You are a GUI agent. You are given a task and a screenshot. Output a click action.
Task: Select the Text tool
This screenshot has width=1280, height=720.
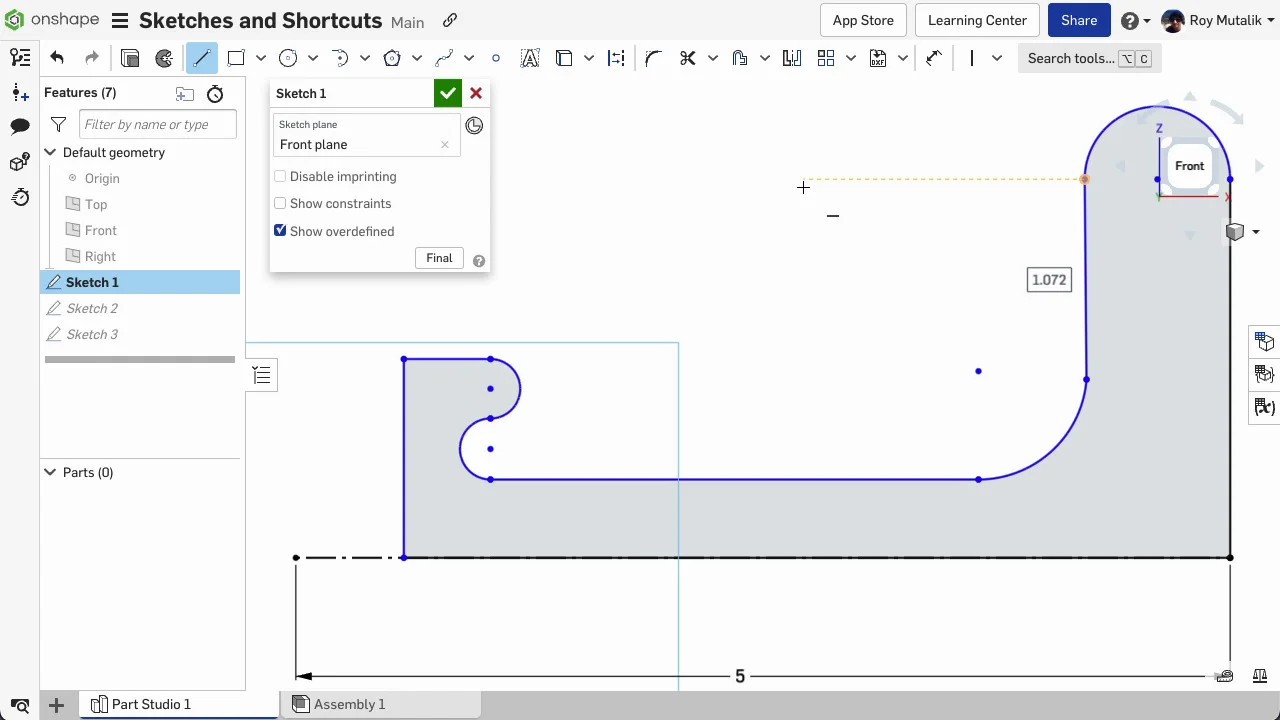[530, 58]
